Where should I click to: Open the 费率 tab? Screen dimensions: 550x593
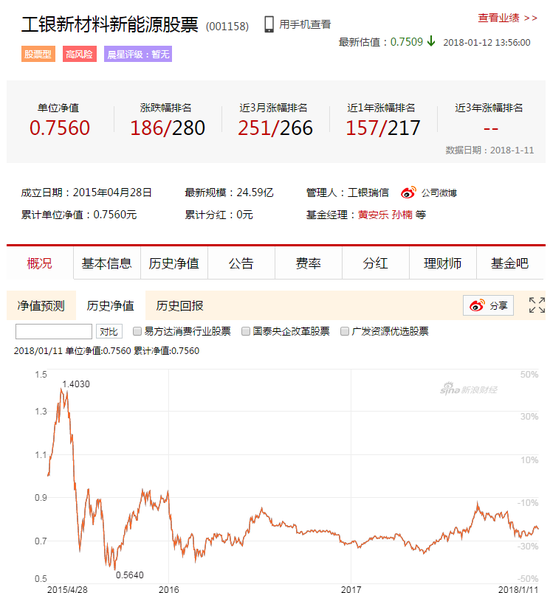[308, 263]
